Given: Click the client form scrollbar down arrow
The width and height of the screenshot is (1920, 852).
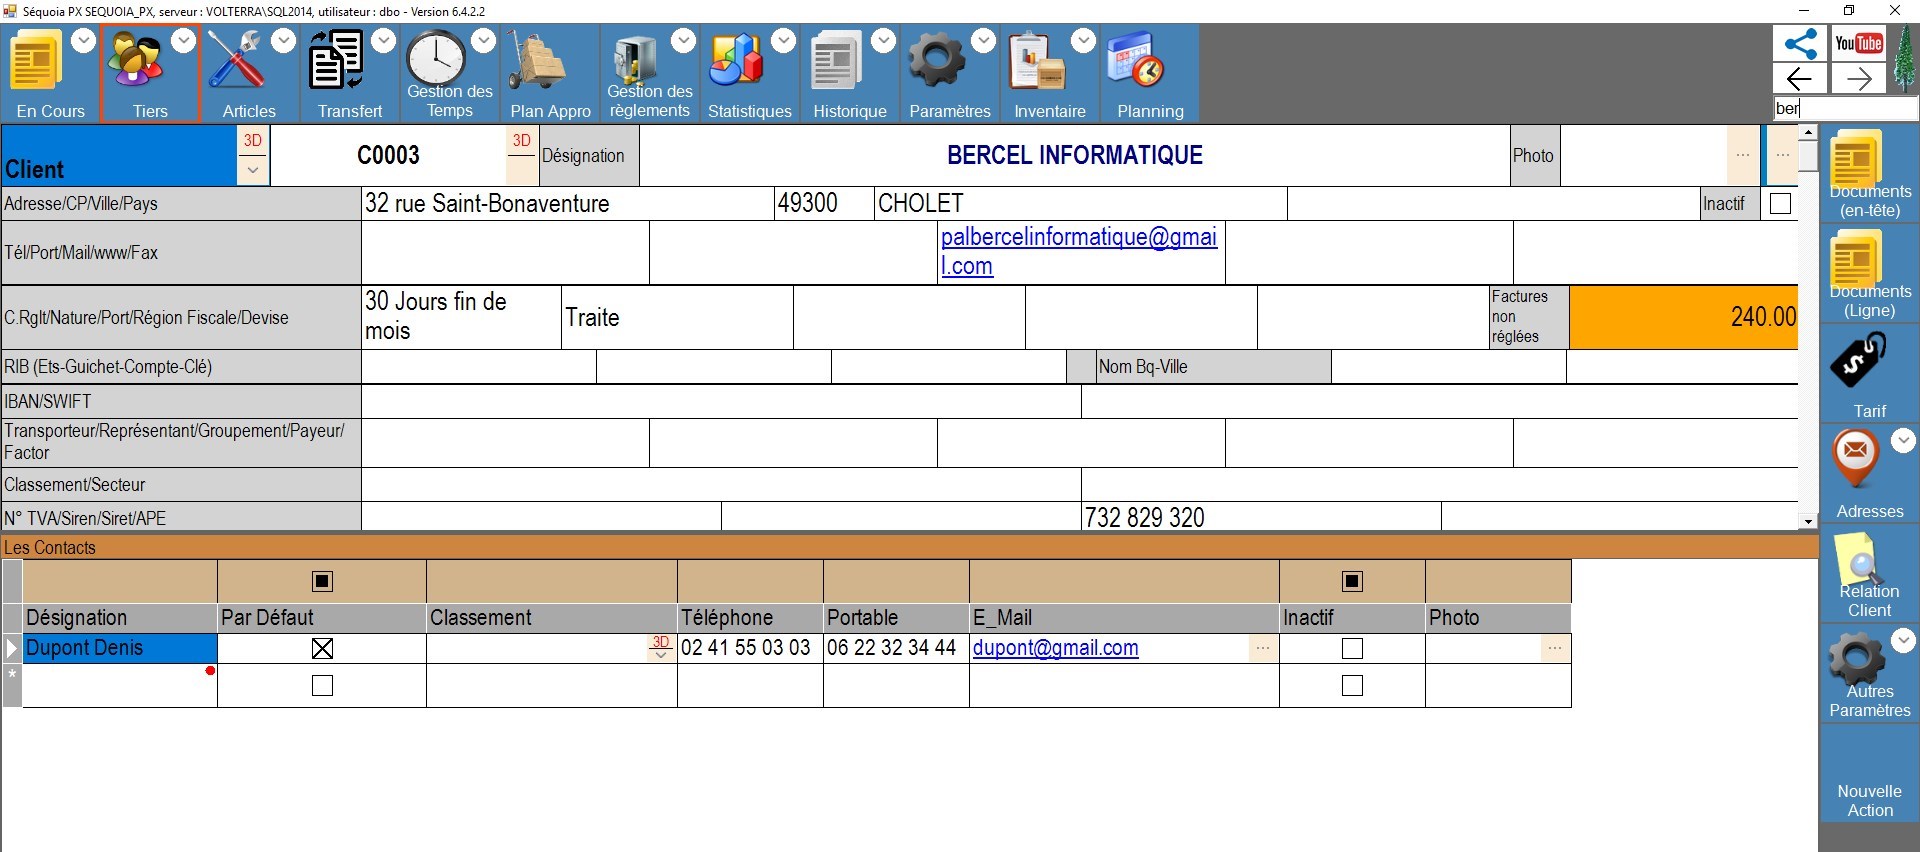Looking at the screenshot, I should [x=1808, y=521].
